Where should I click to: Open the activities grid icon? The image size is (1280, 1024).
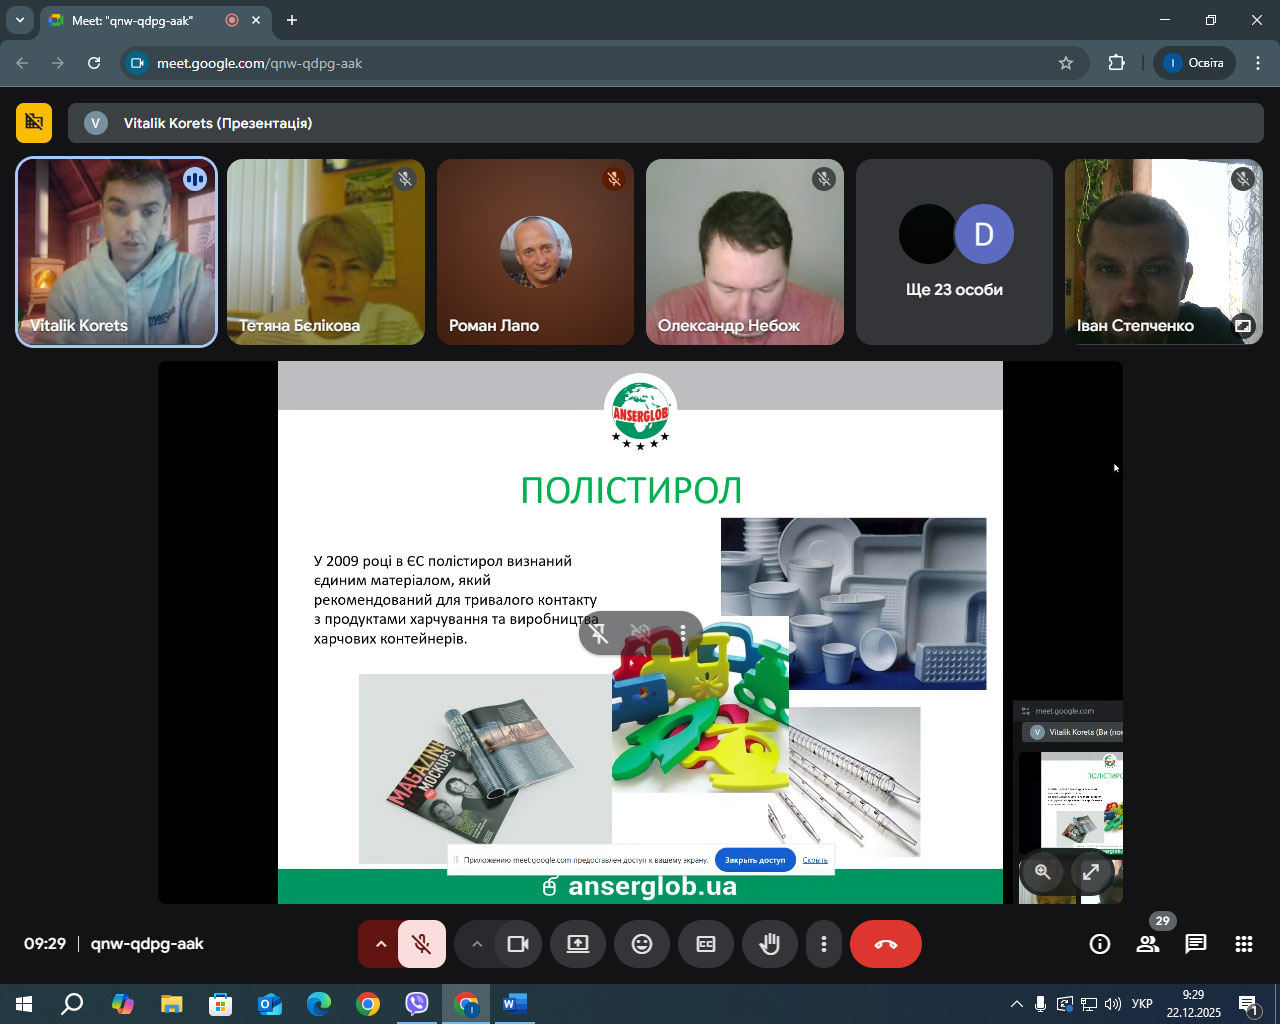[1244, 944]
